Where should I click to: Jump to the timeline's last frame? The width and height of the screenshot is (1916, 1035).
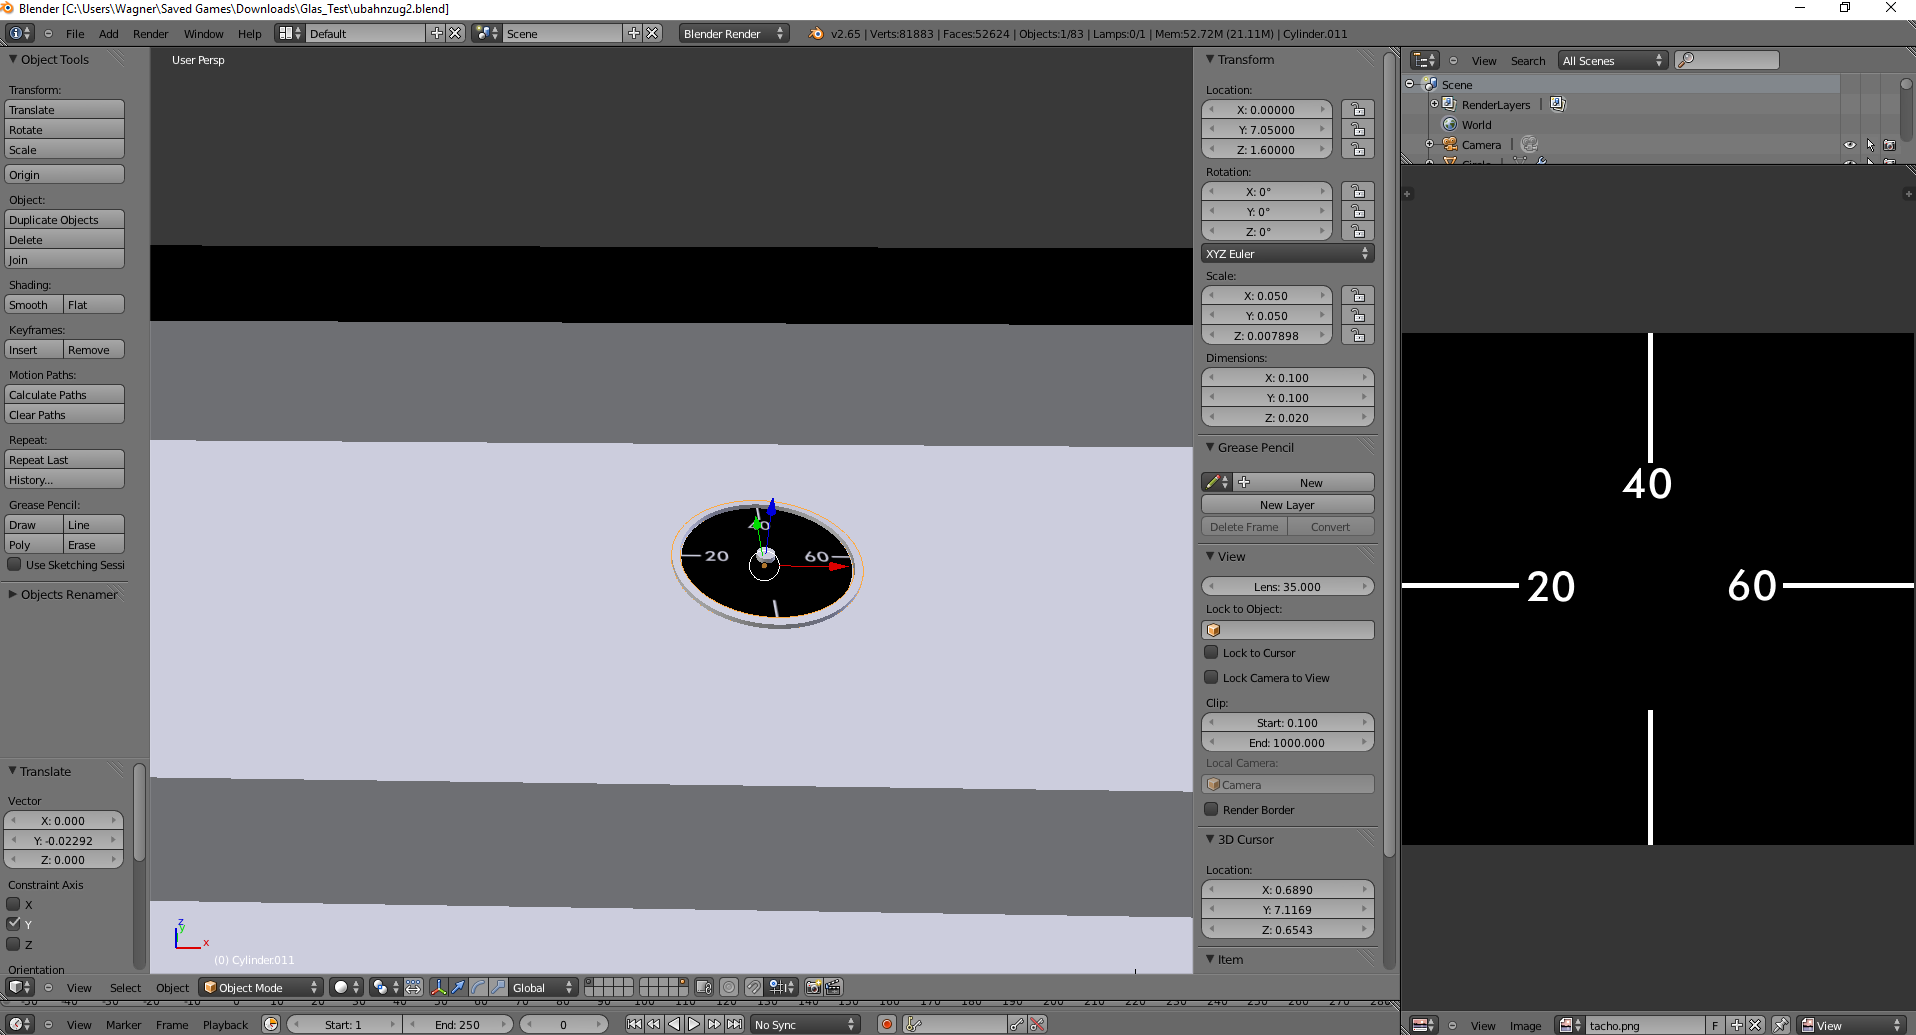pyautogui.click(x=734, y=1024)
